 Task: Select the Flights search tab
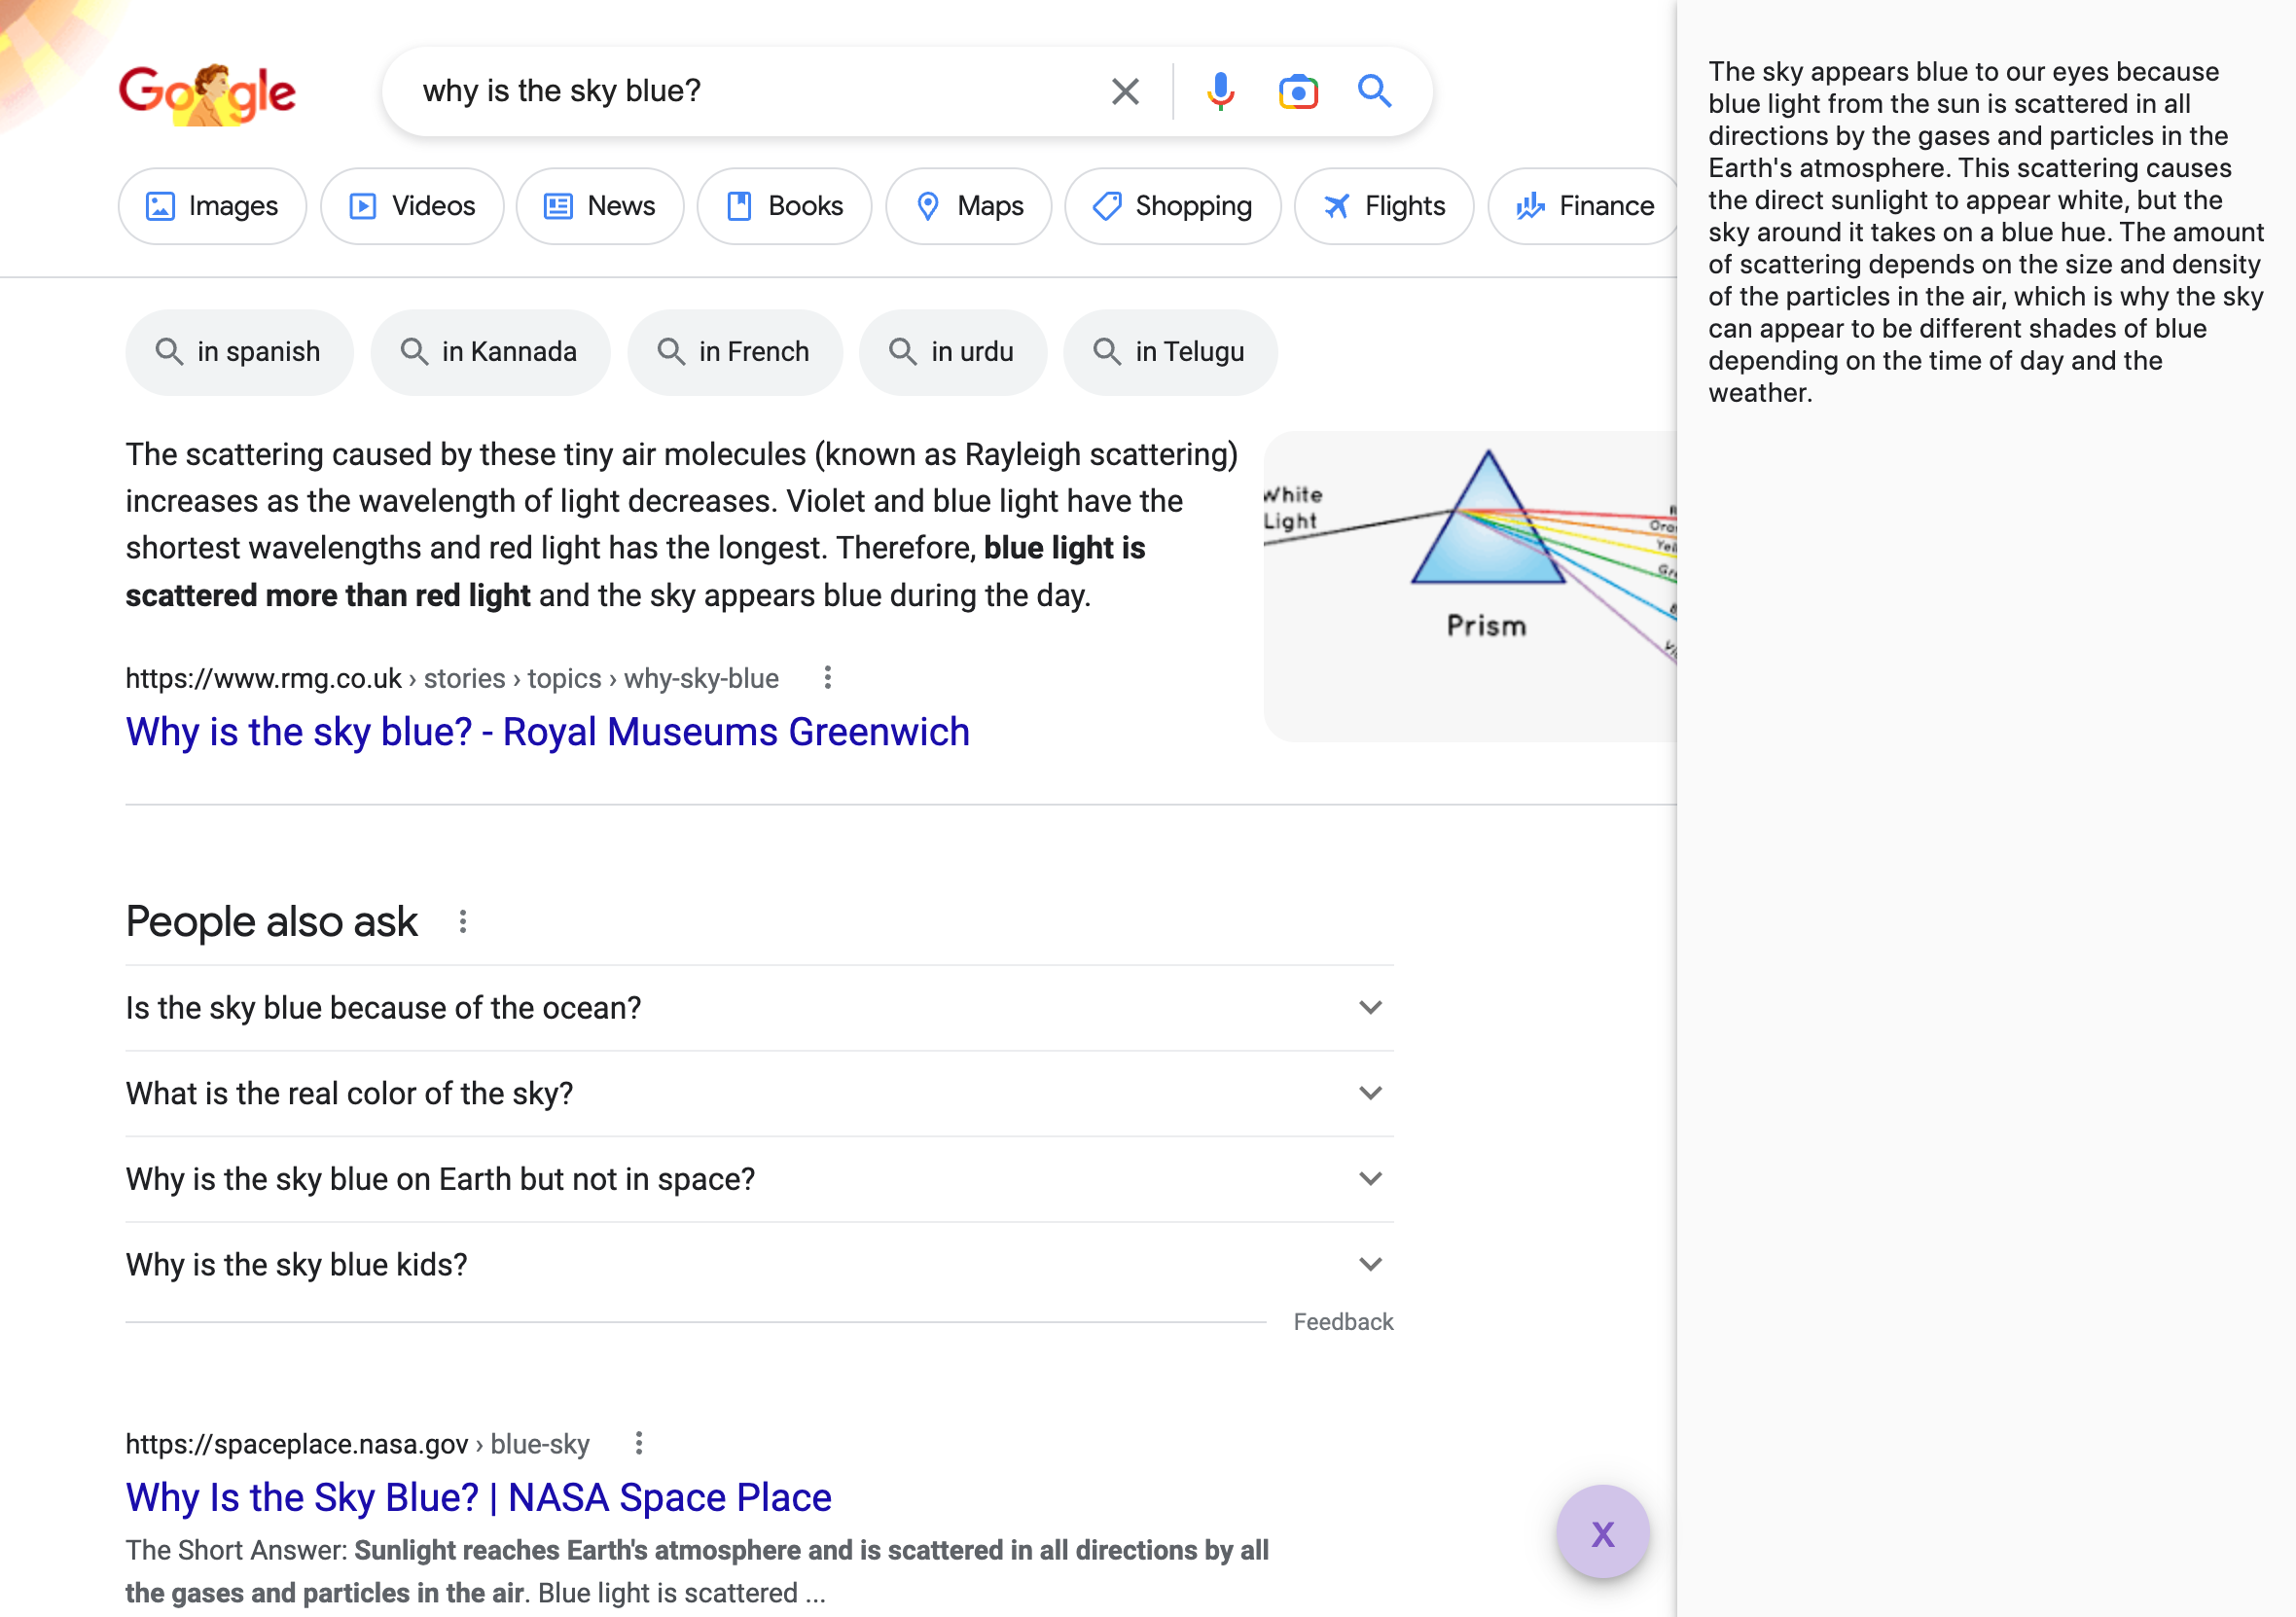tap(1383, 206)
